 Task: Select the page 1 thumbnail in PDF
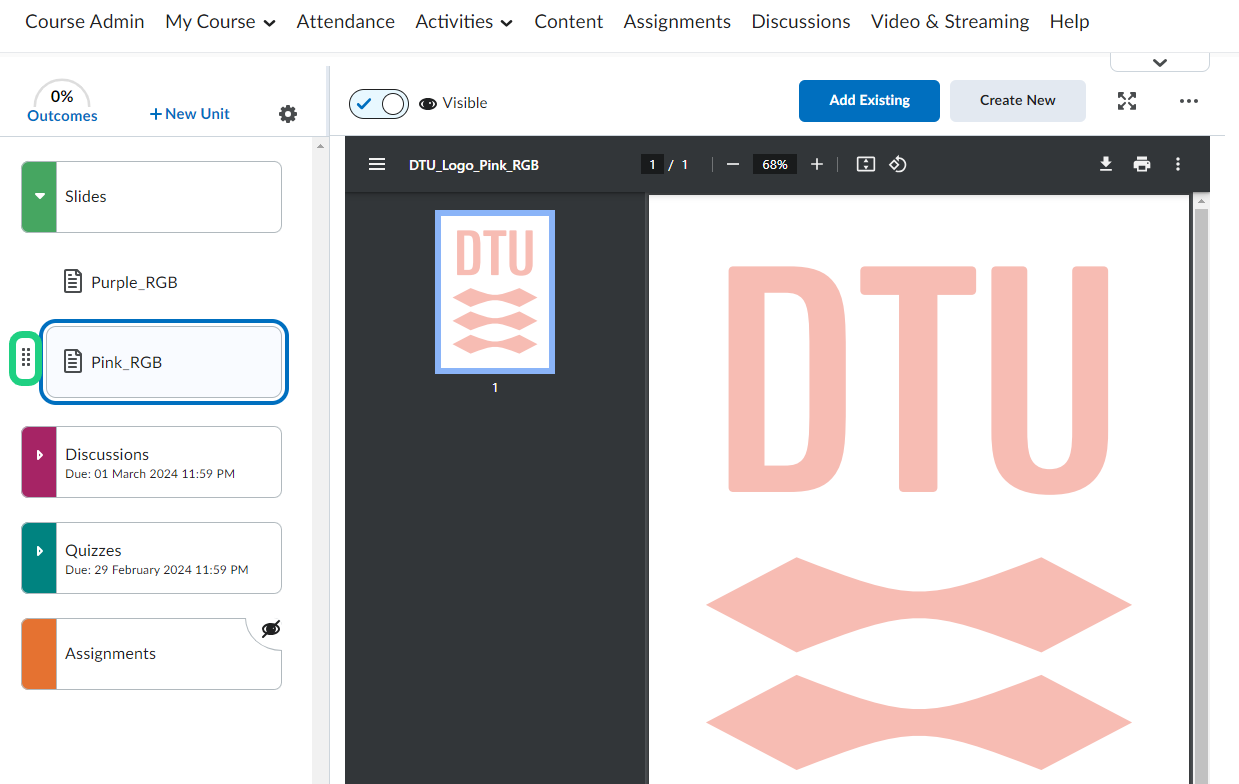(x=495, y=292)
